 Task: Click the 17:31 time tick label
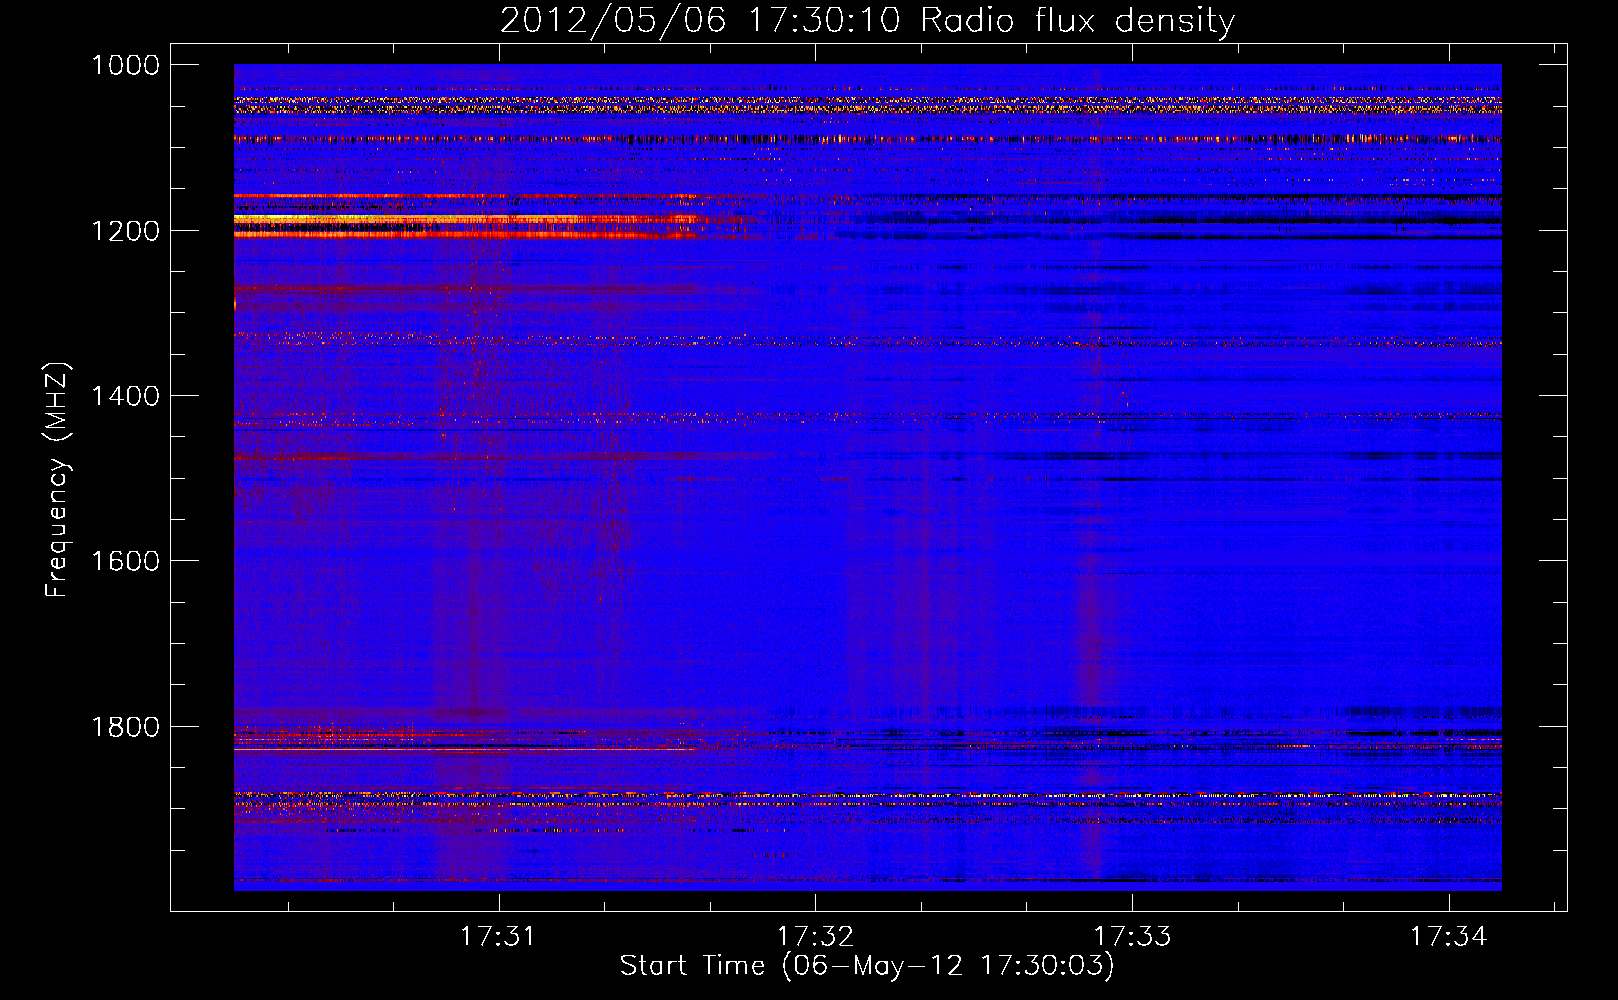click(x=498, y=936)
